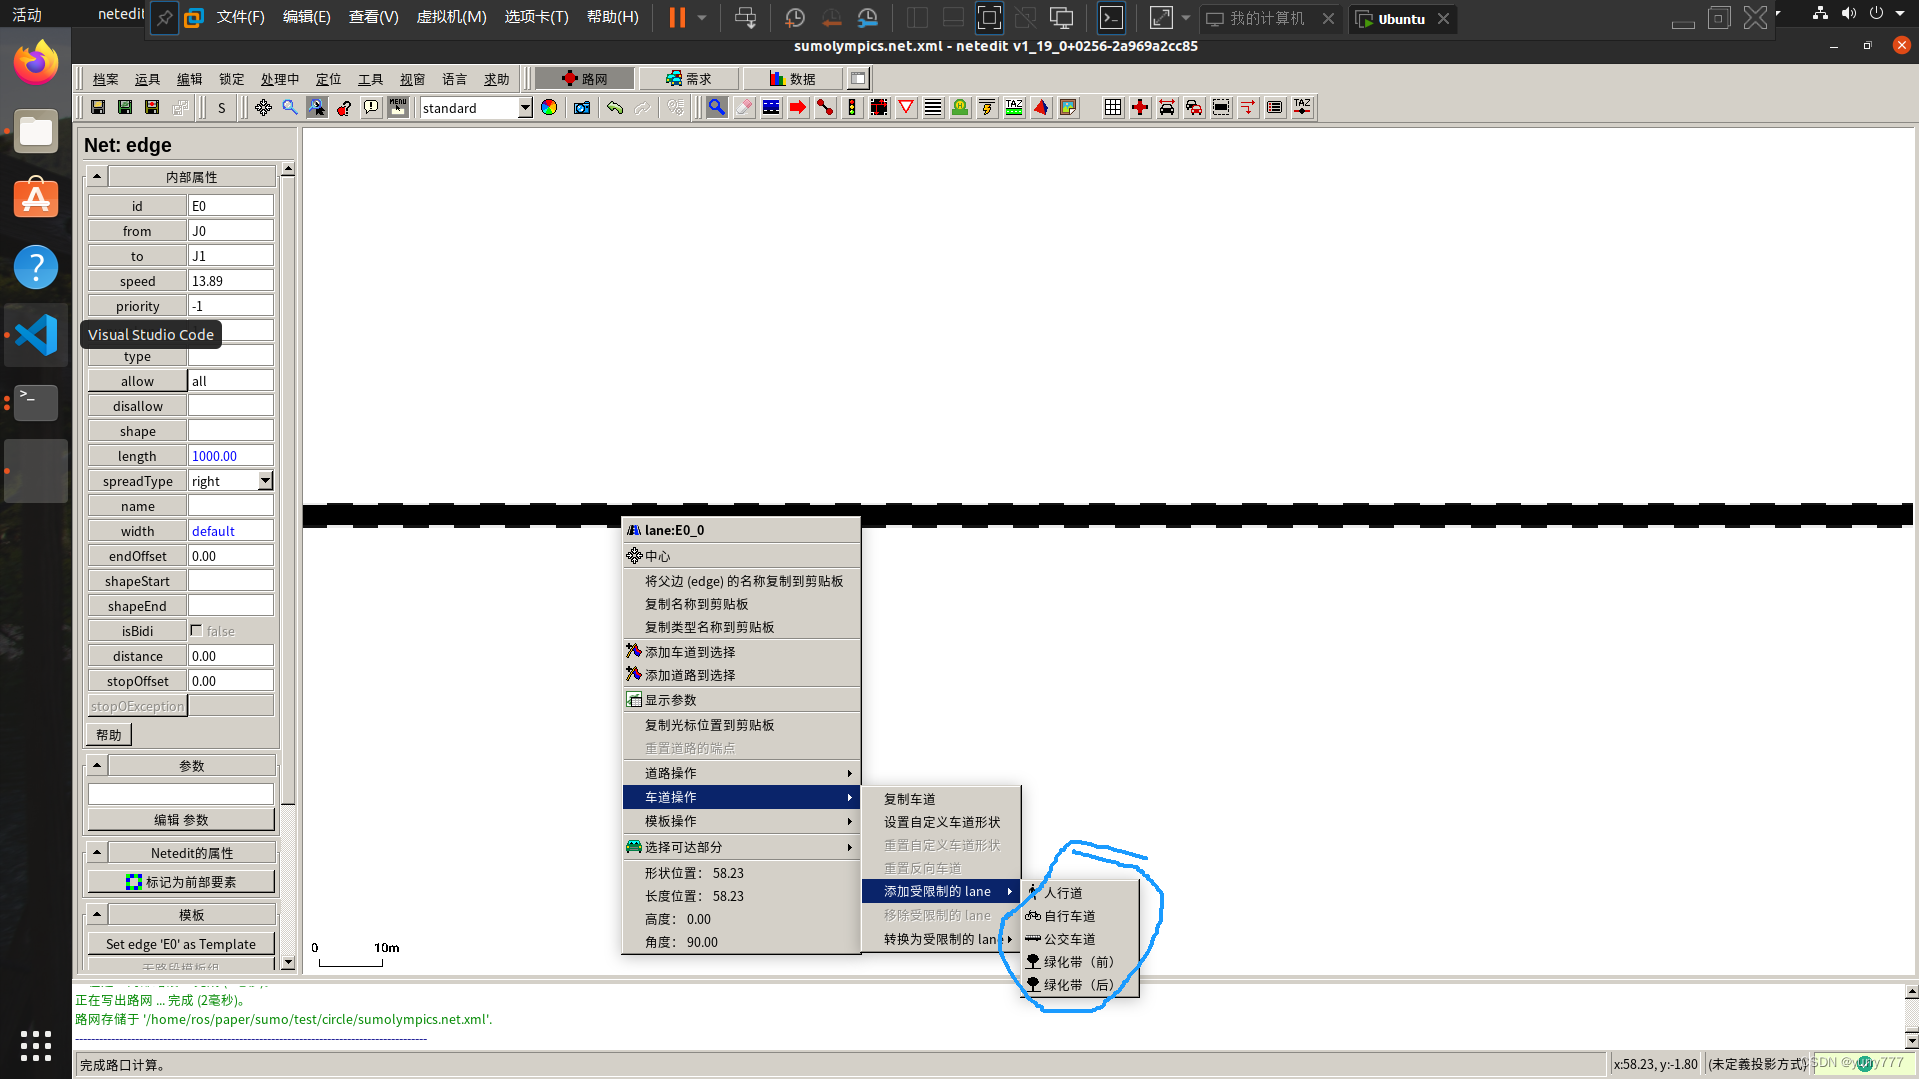Image resolution: width=1919 pixels, height=1079 pixels.
Task: Activate TAZ mode icon
Action: click(x=1014, y=108)
